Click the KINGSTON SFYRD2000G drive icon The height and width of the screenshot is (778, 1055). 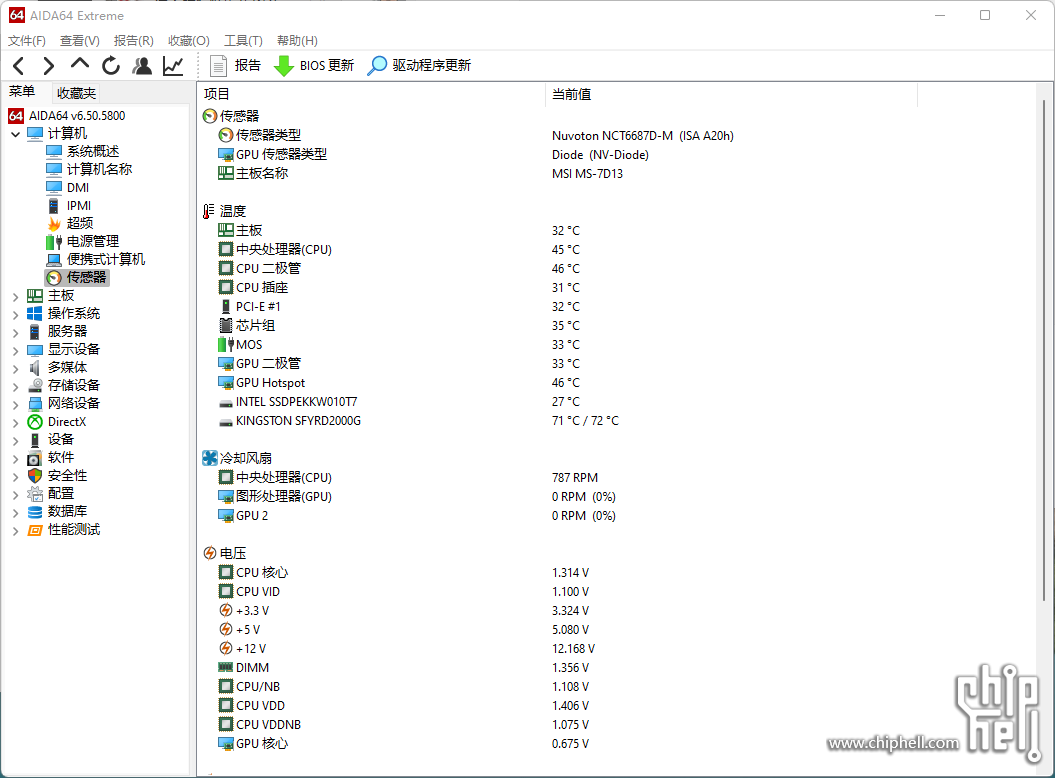point(226,422)
